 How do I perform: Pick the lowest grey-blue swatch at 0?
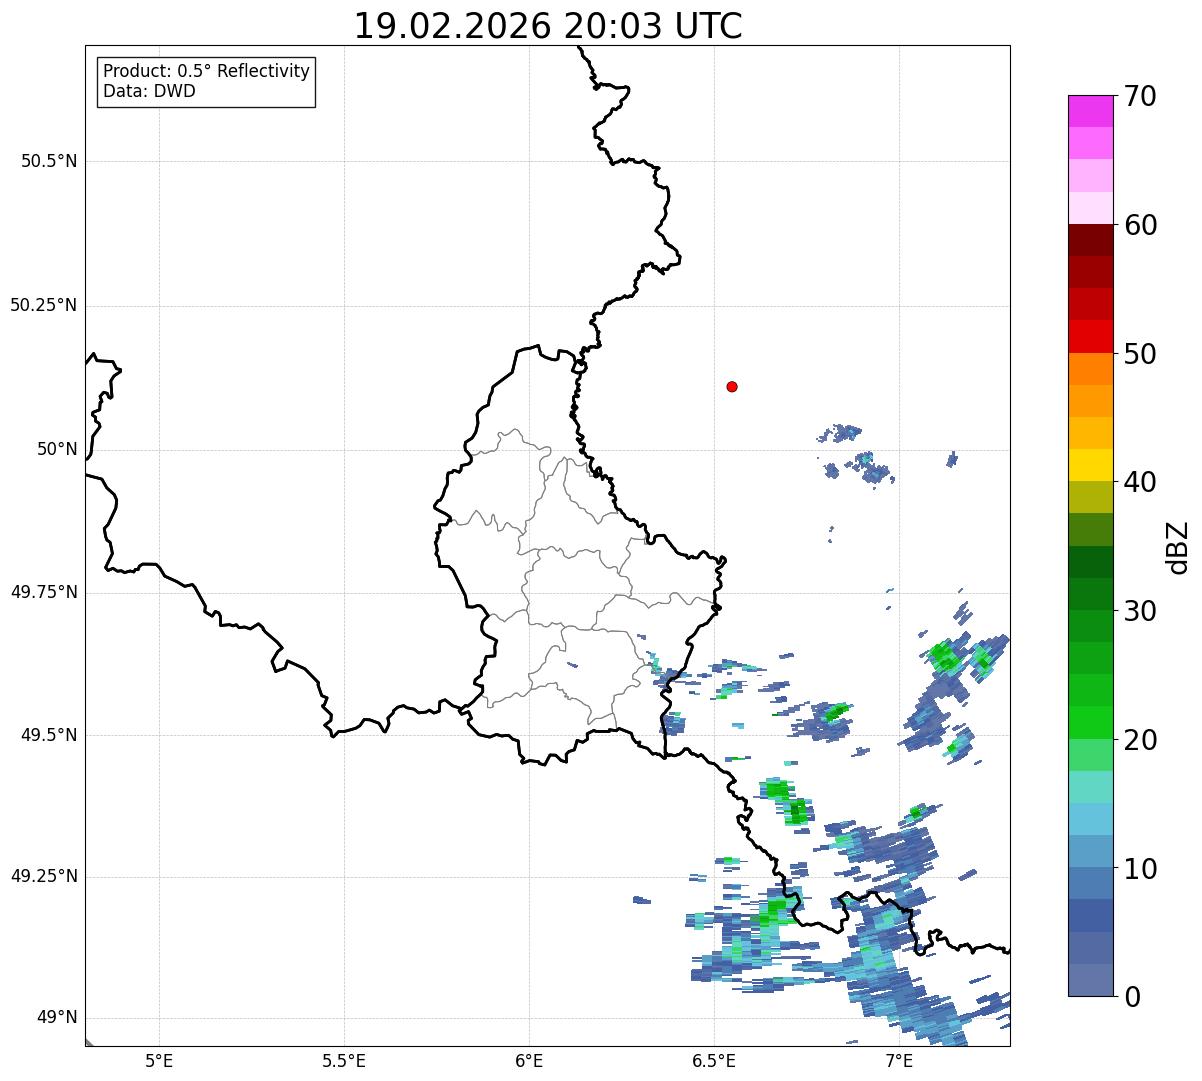coord(1090,980)
